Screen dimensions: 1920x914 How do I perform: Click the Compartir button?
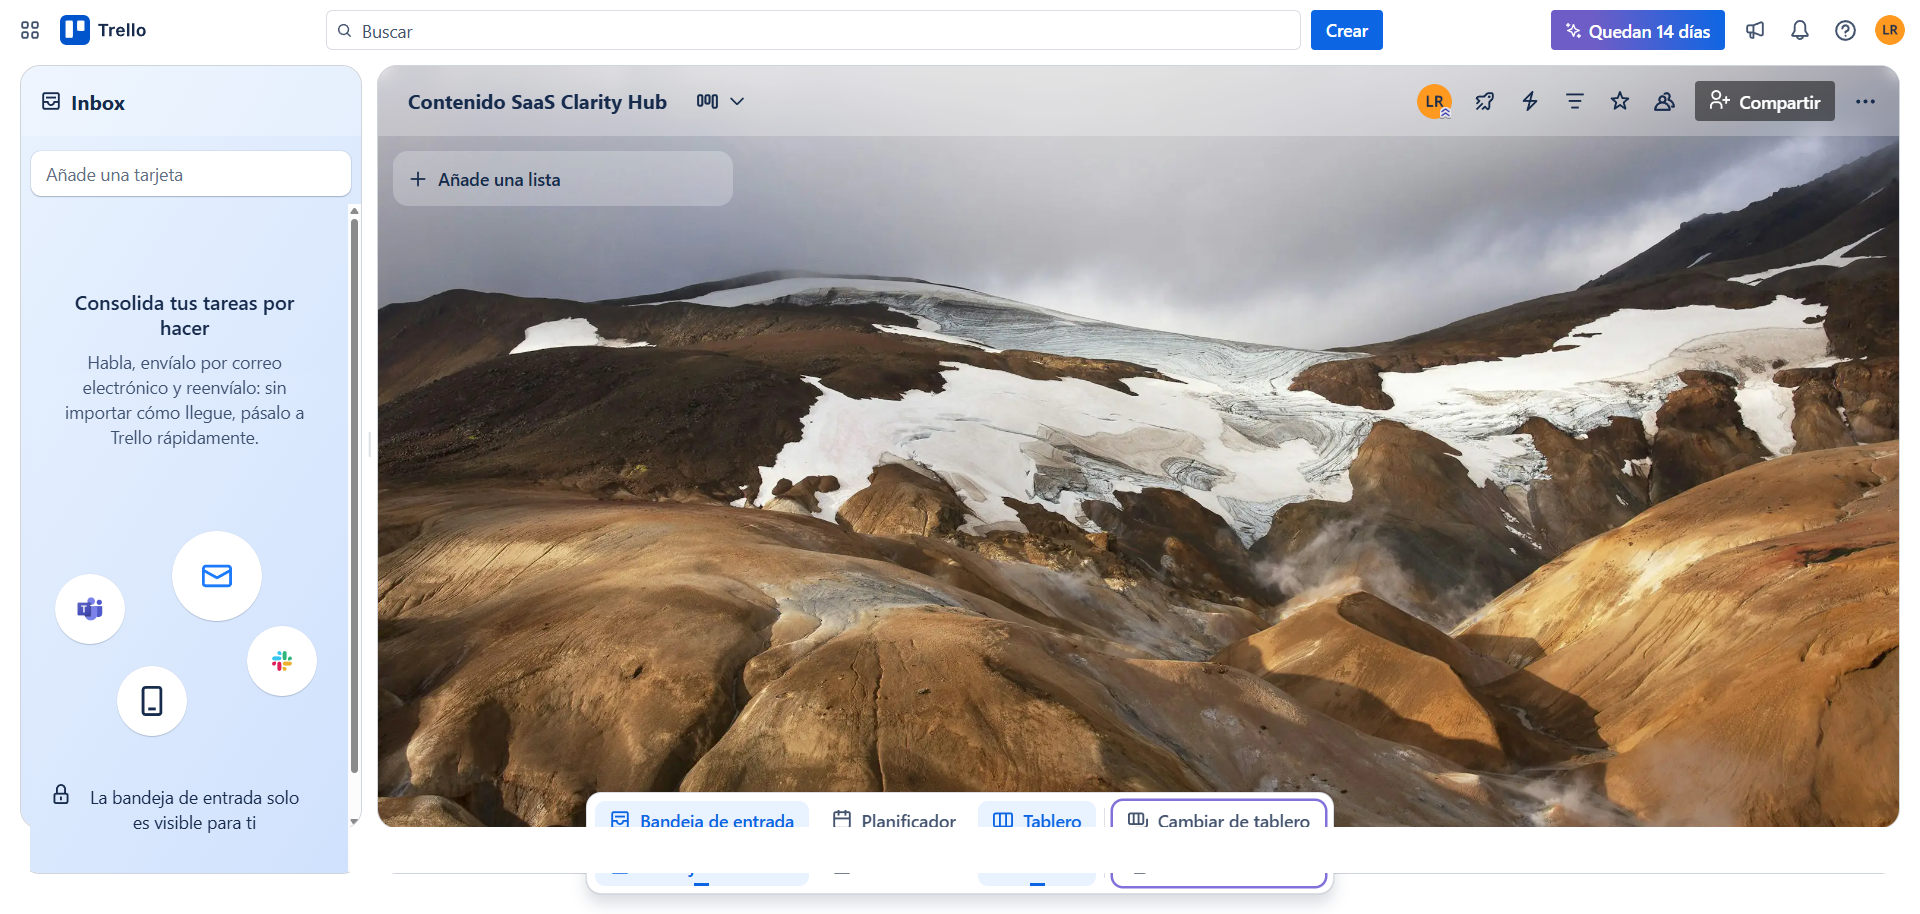coord(1764,101)
